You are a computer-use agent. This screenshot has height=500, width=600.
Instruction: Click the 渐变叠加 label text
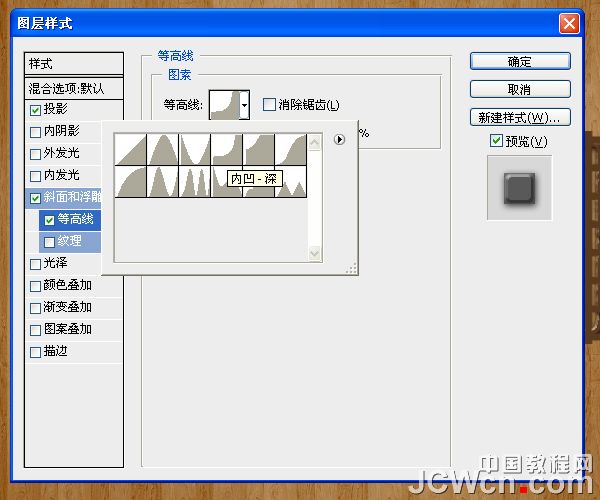[x=67, y=307]
